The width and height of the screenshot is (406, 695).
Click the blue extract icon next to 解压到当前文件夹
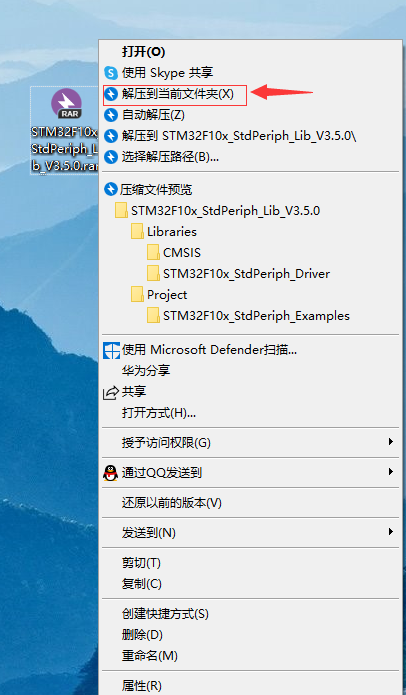coord(110,94)
